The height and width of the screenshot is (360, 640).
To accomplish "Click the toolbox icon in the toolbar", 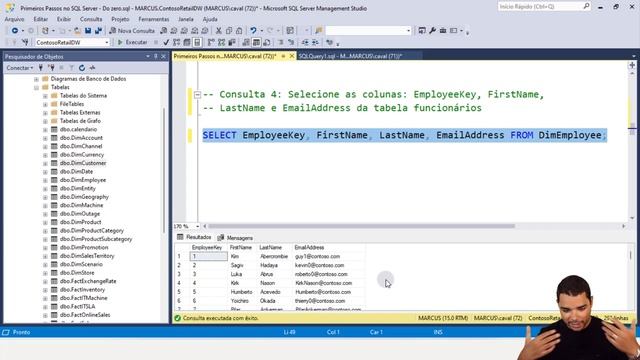I will point(443,31).
